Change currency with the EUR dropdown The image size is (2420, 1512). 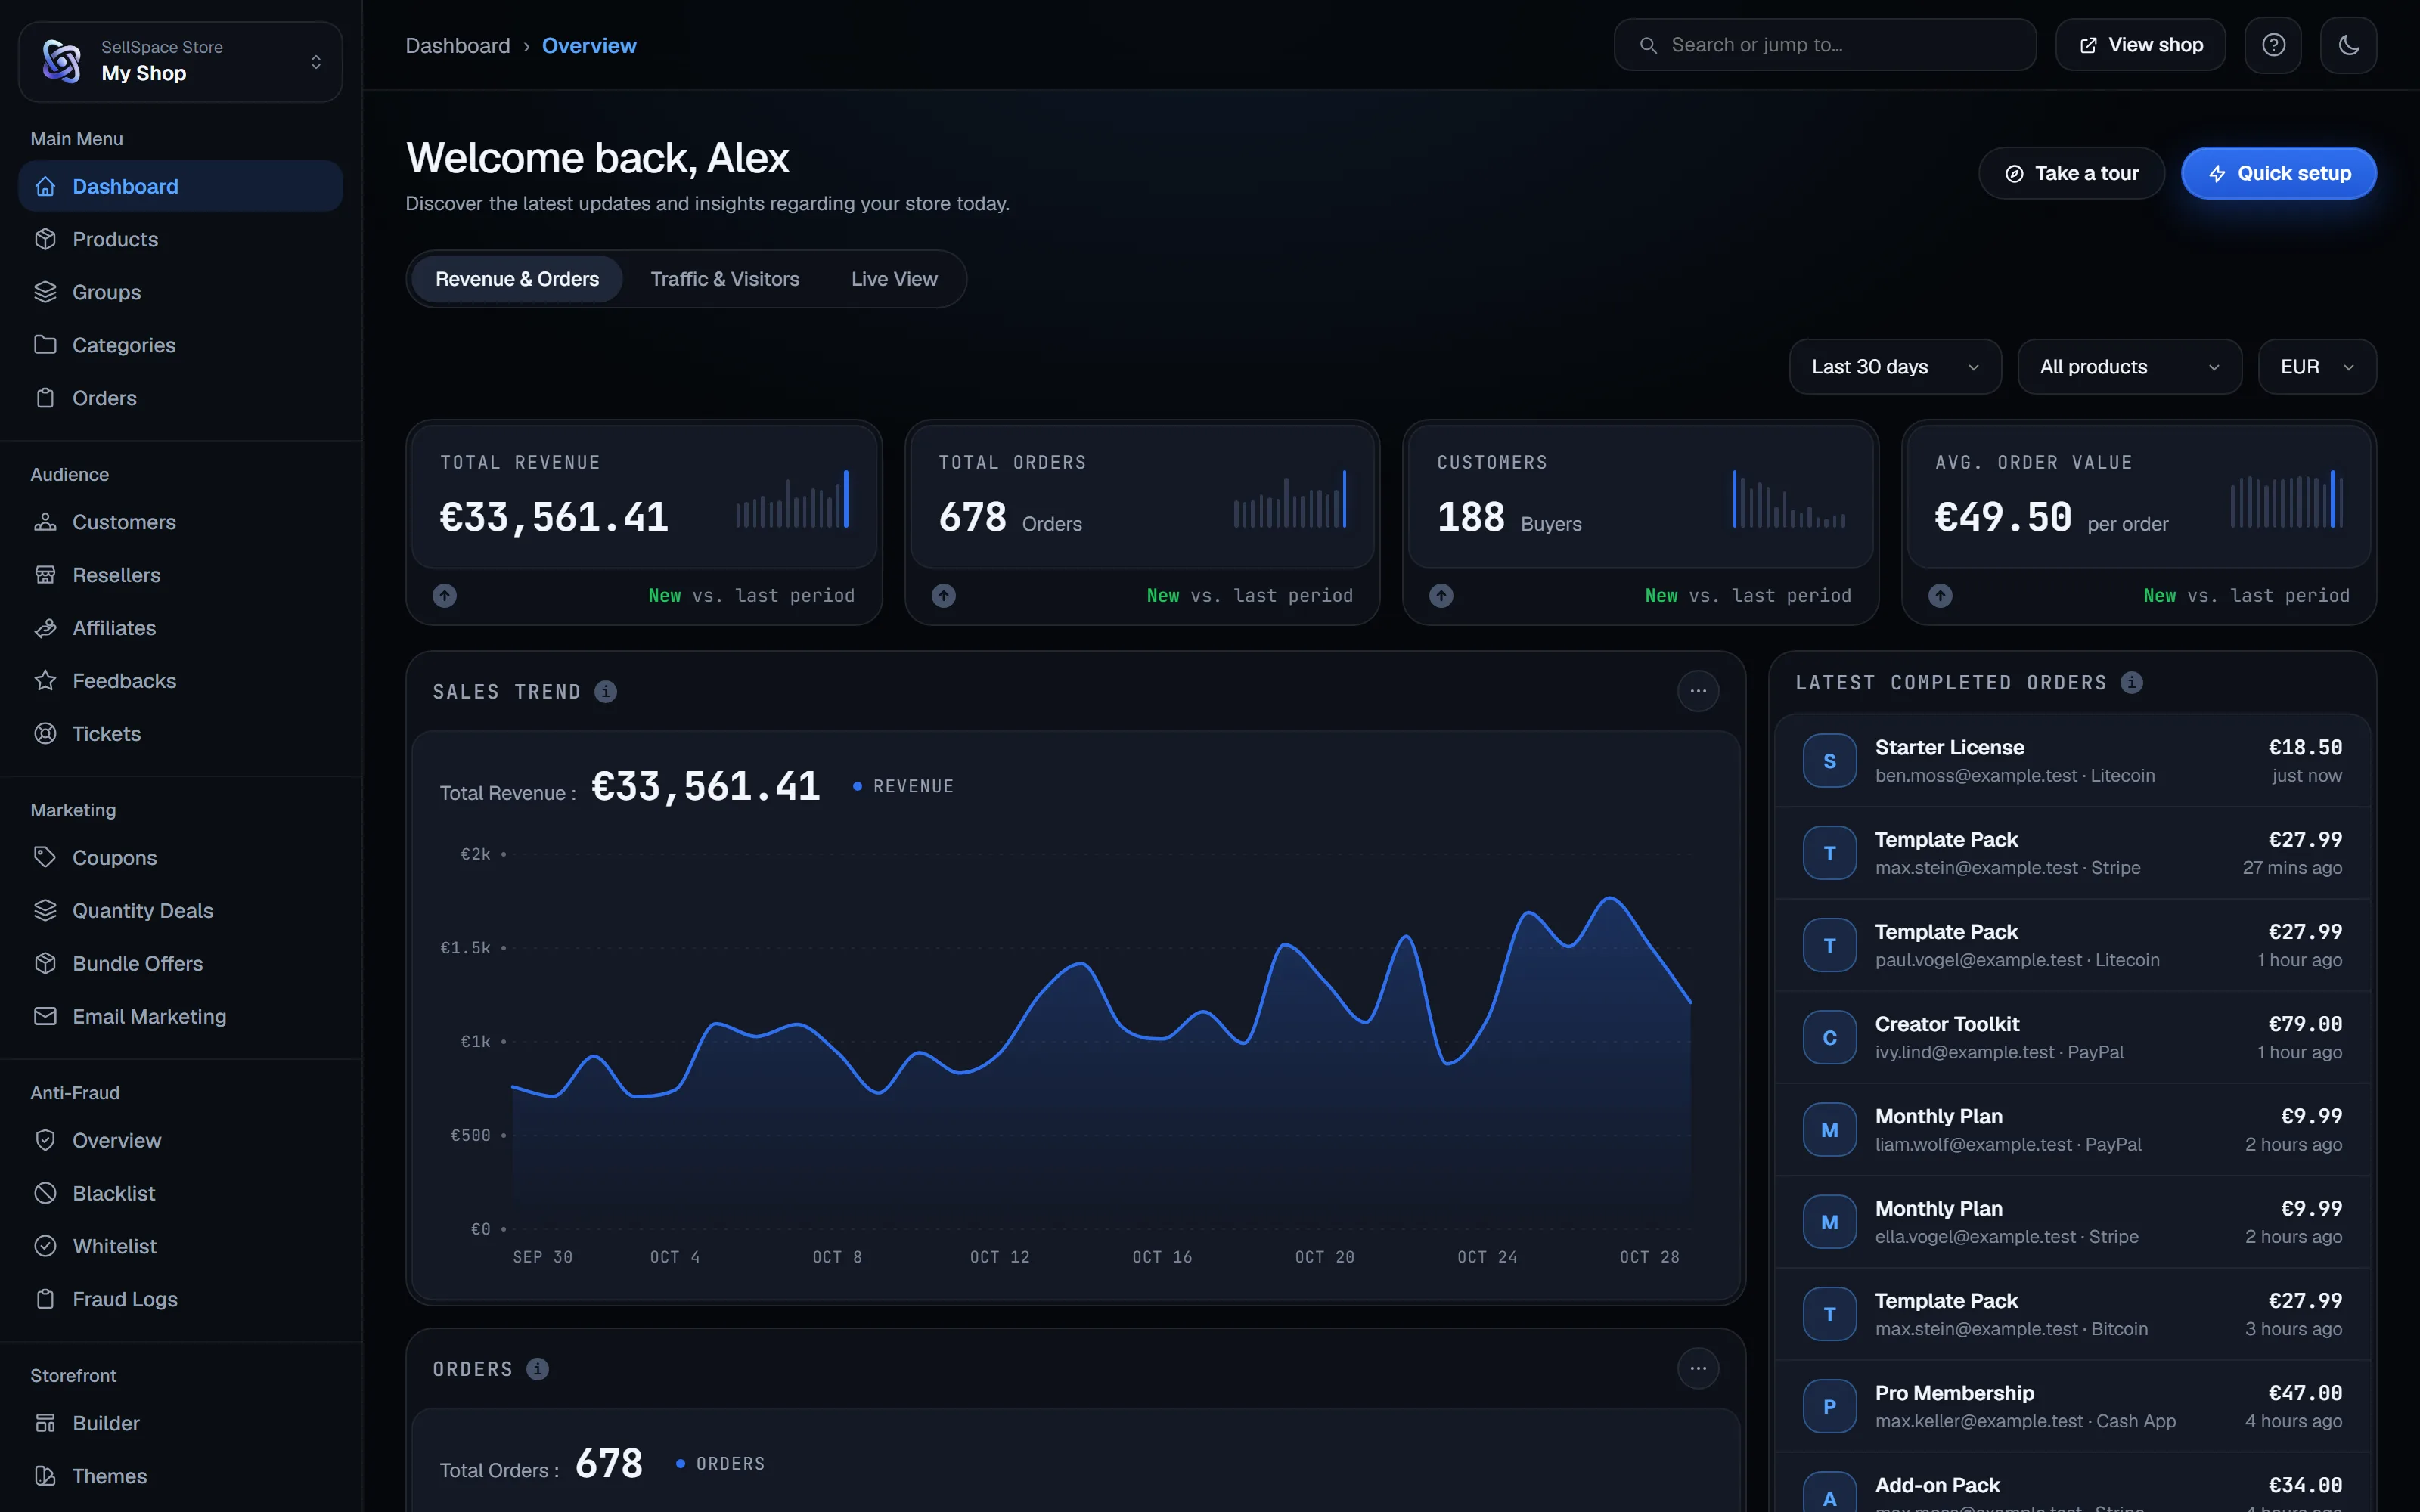pyautogui.click(x=2317, y=367)
